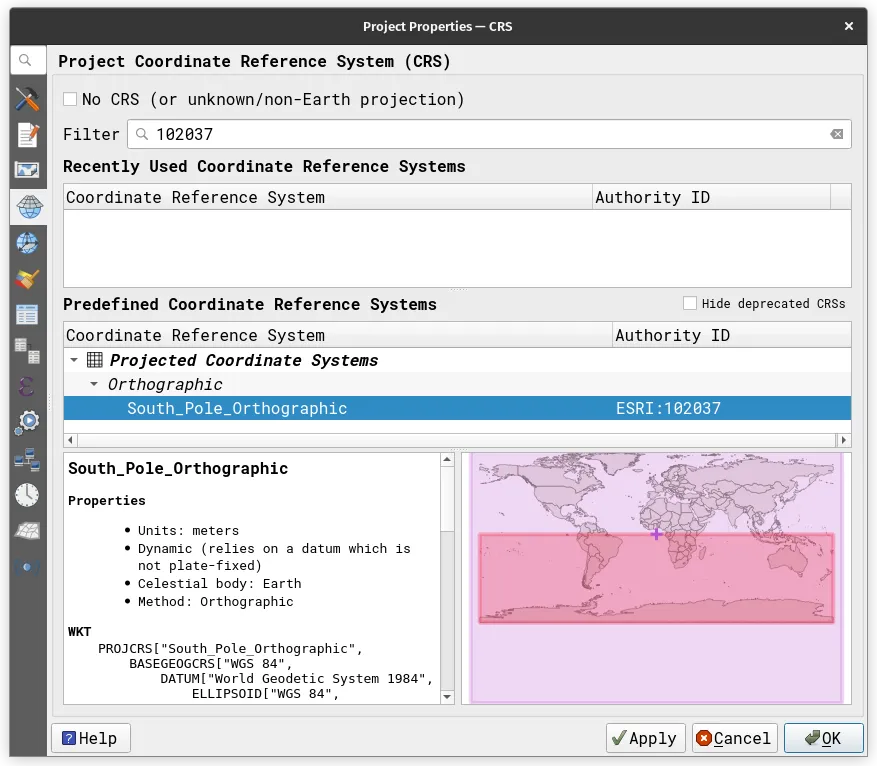Collapse the Orthographic tree node

coord(94,384)
